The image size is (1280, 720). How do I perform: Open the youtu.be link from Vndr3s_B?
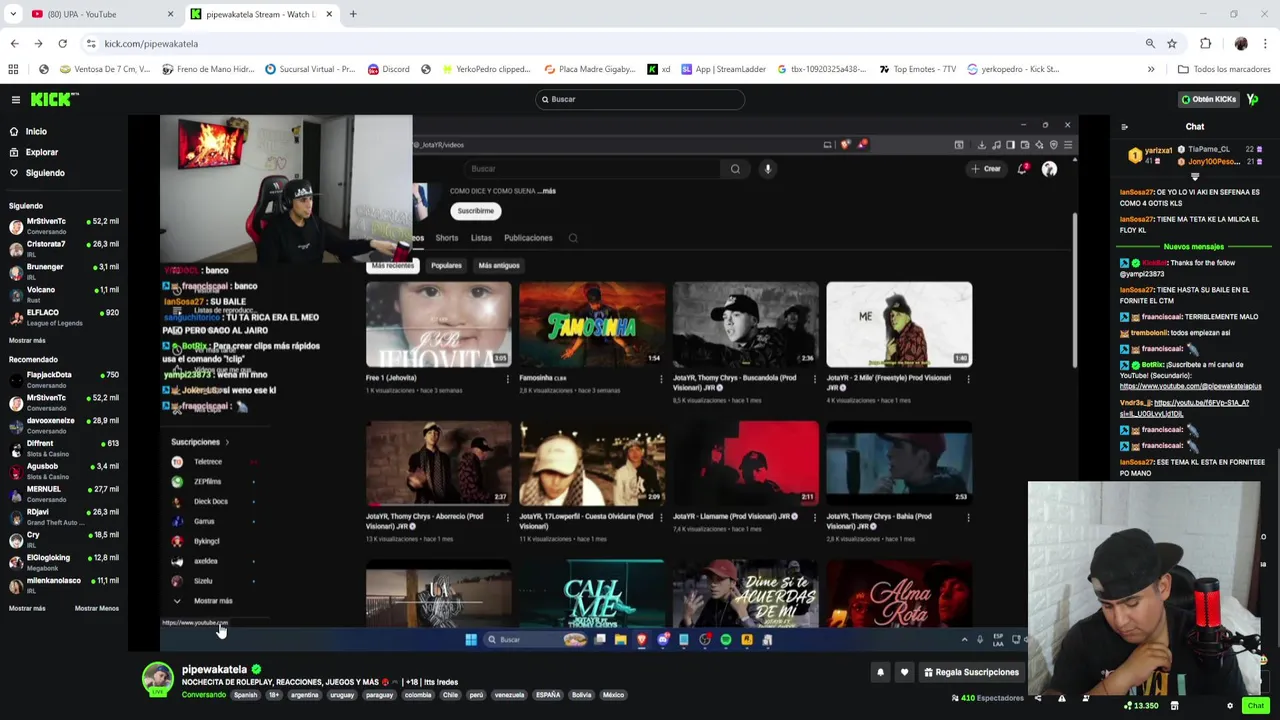[1184, 408]
